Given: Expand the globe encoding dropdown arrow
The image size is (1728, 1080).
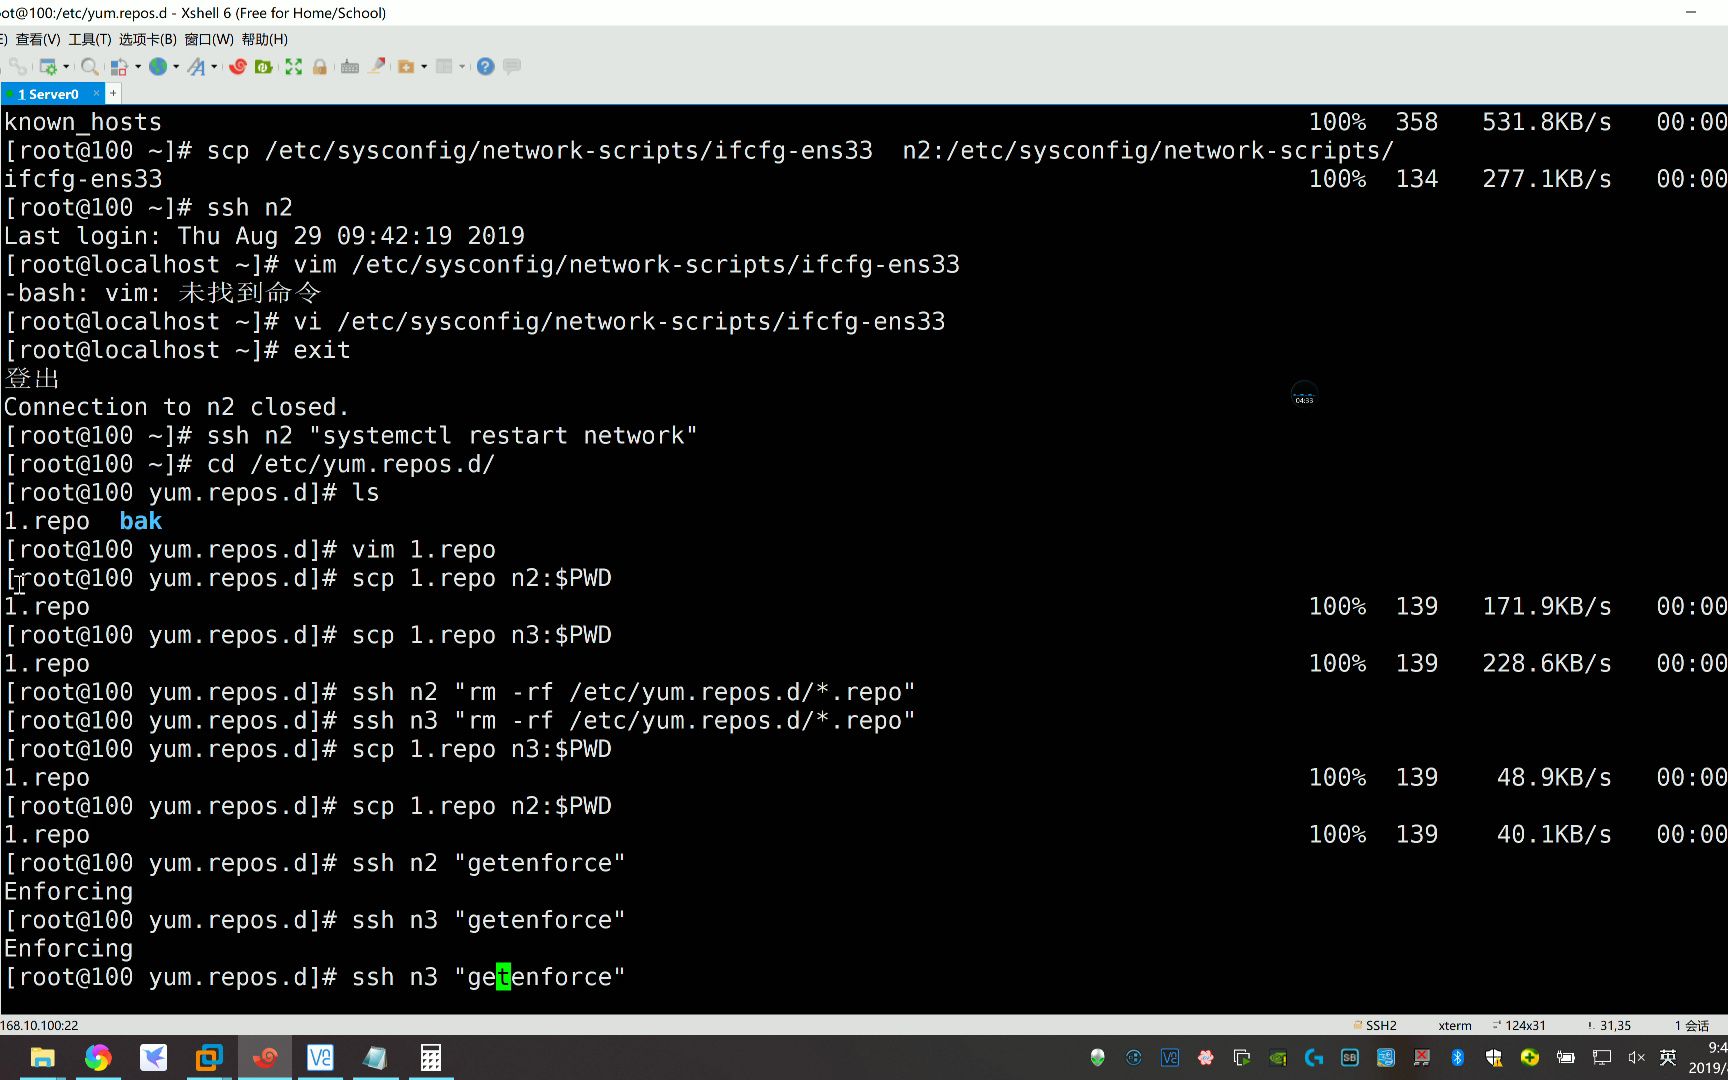Looking at the screenshot, I should coord(176,67).
